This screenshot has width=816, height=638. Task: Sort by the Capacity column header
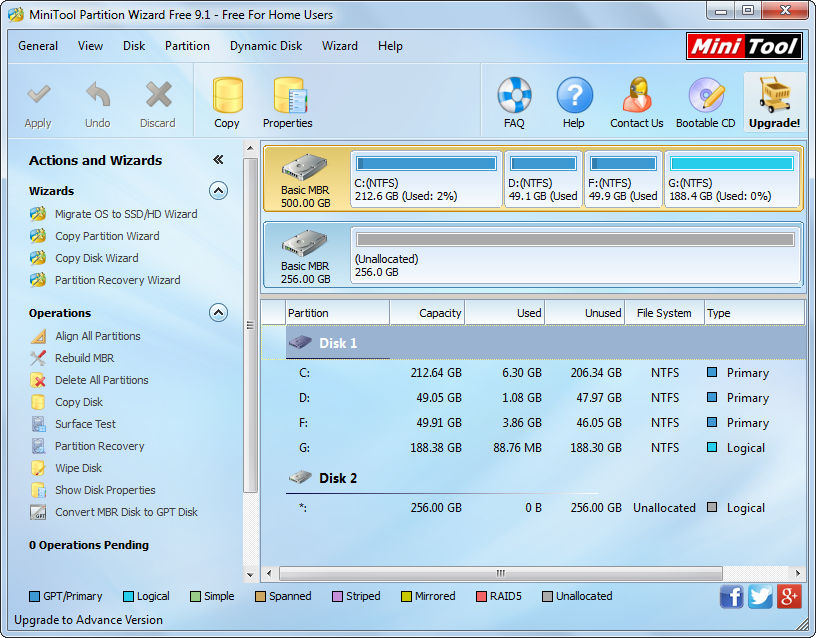point(427,313)
